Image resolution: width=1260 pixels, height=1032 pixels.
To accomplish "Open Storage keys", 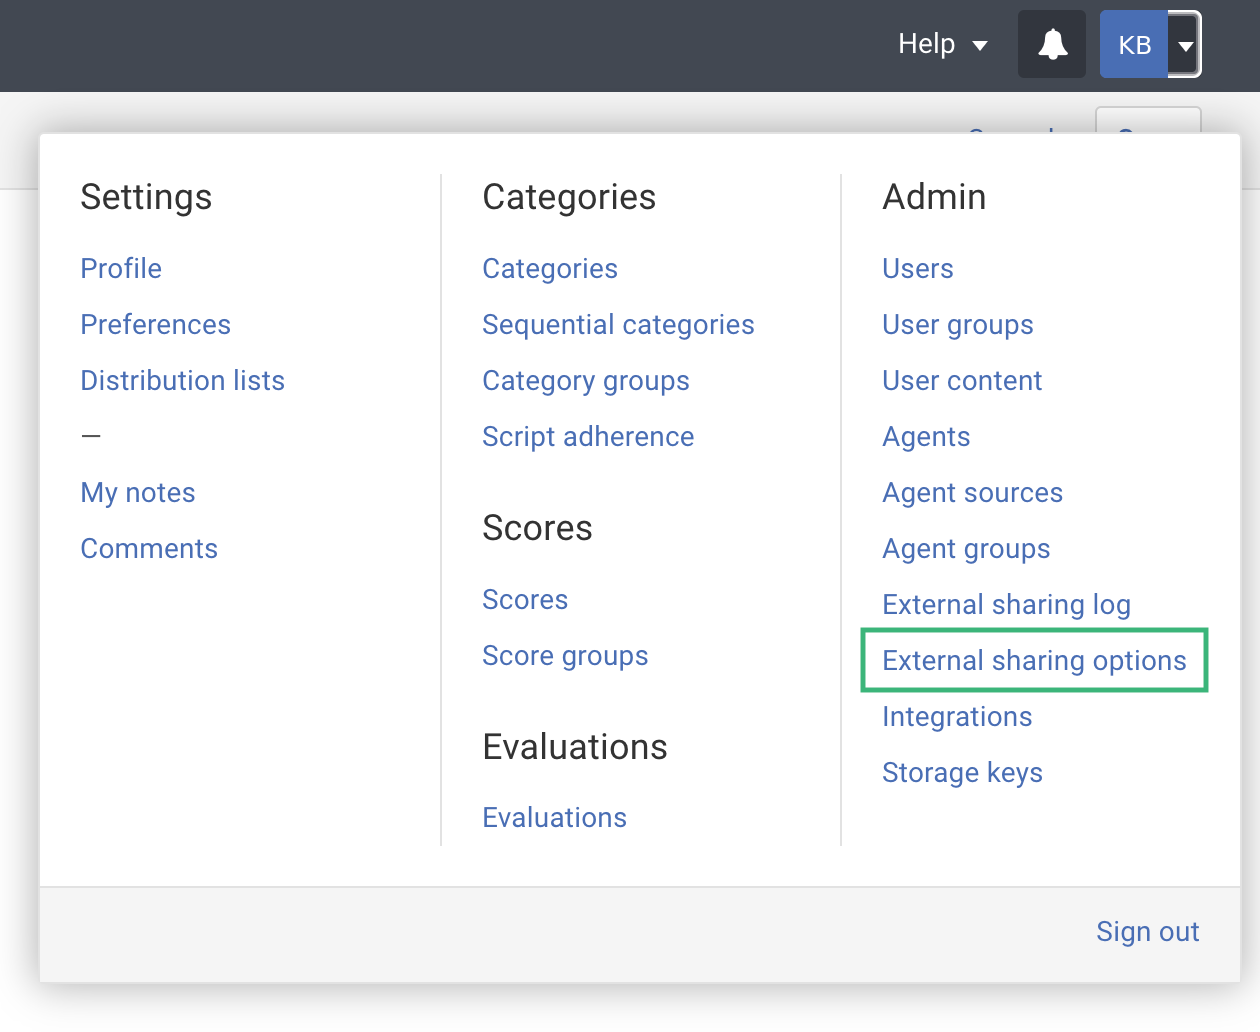I will click(962, 773).
